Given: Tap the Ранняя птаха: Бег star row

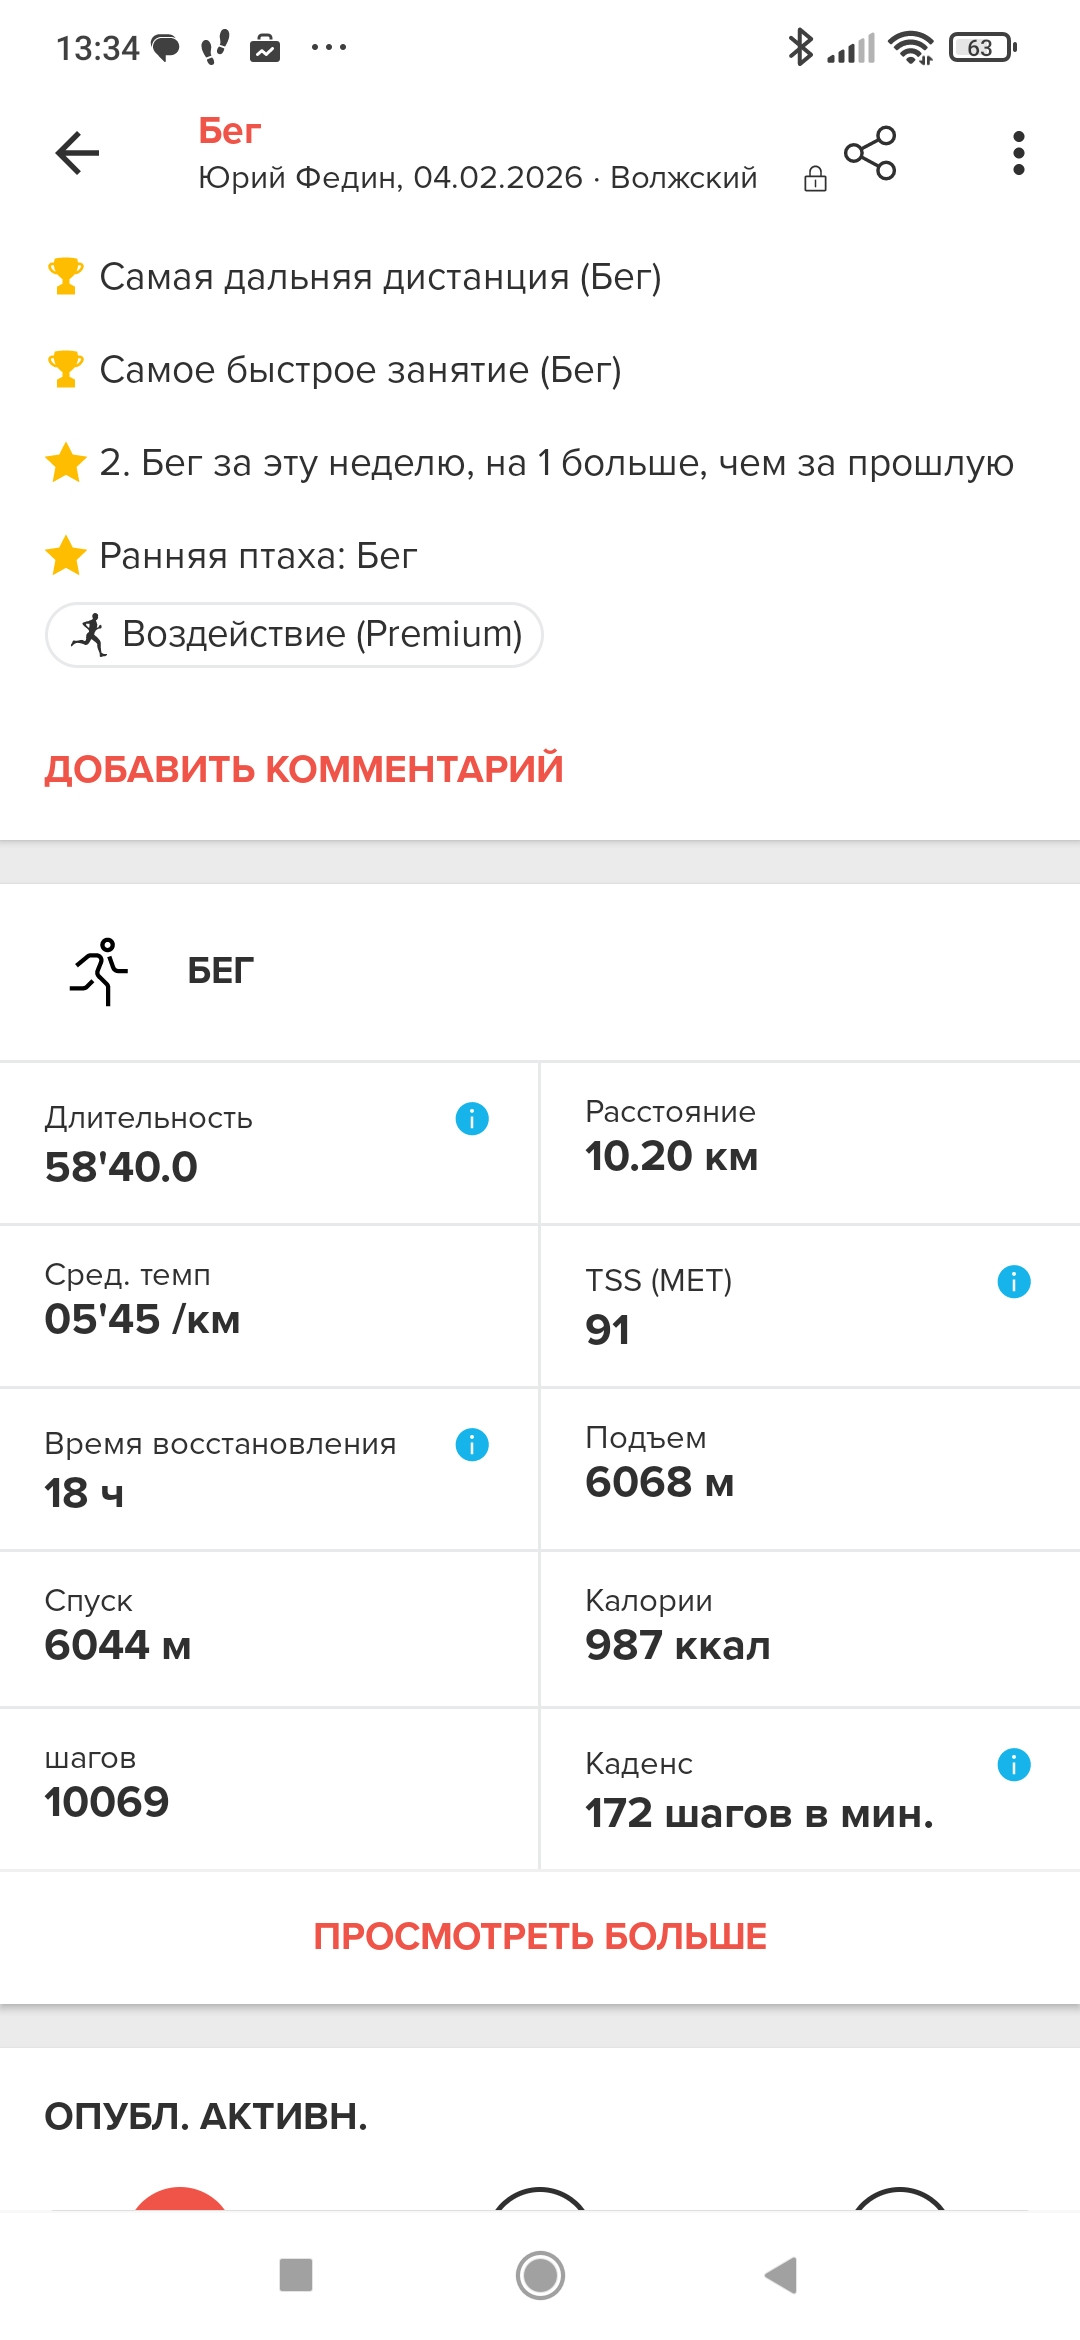Looking at the screenshot, I should (x=232, y=555).
